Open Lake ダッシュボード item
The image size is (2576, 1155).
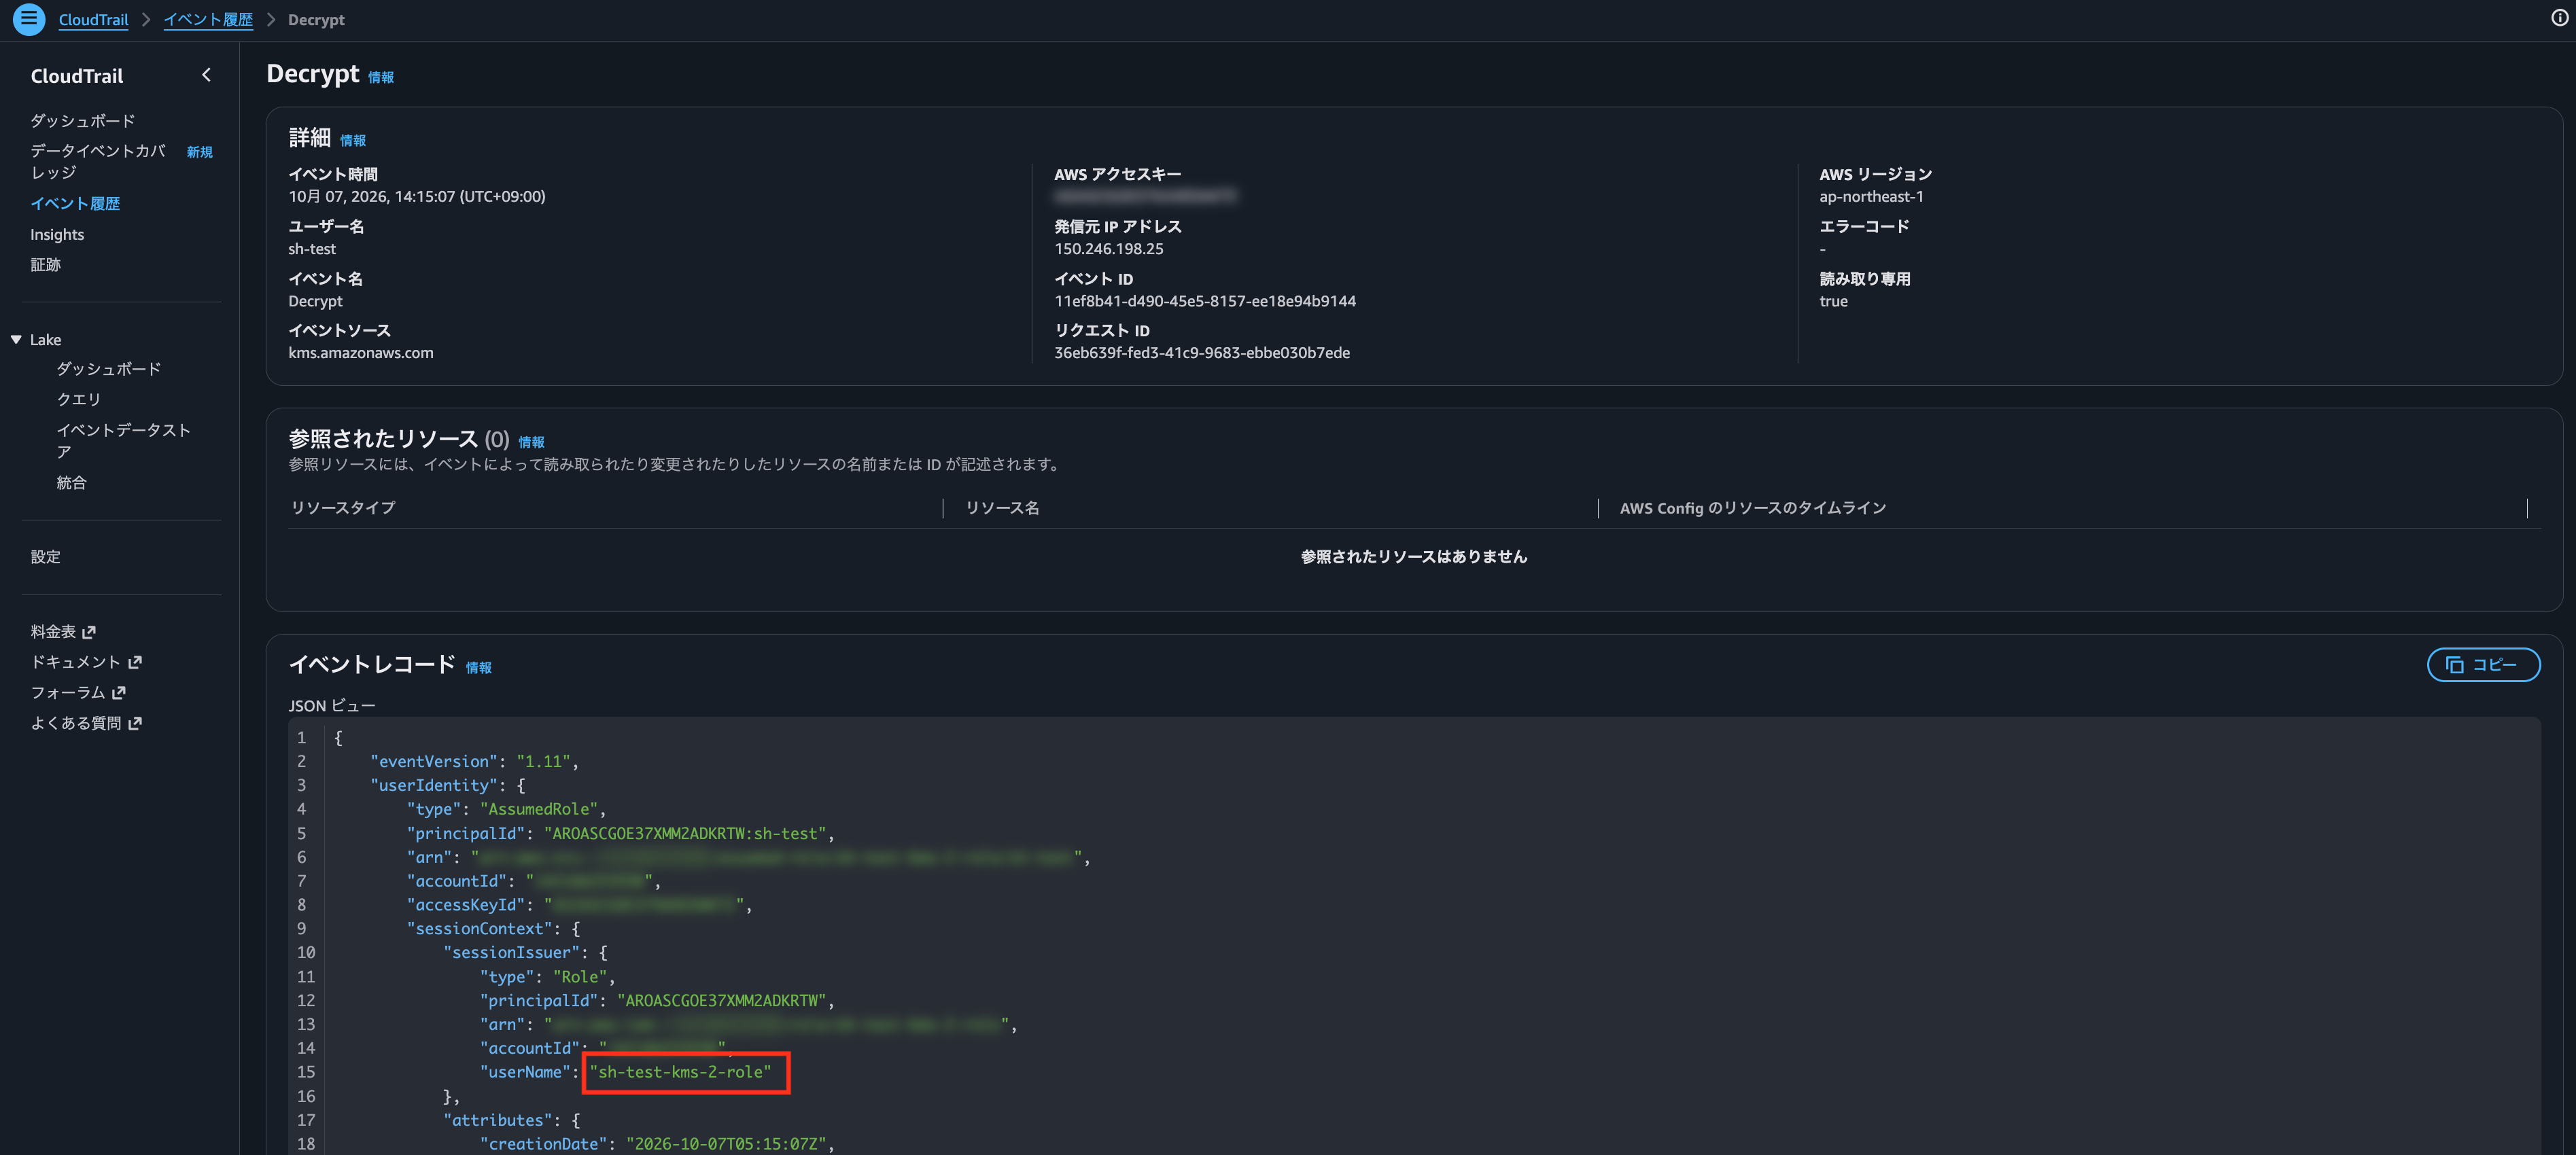(x=109, y=369)
